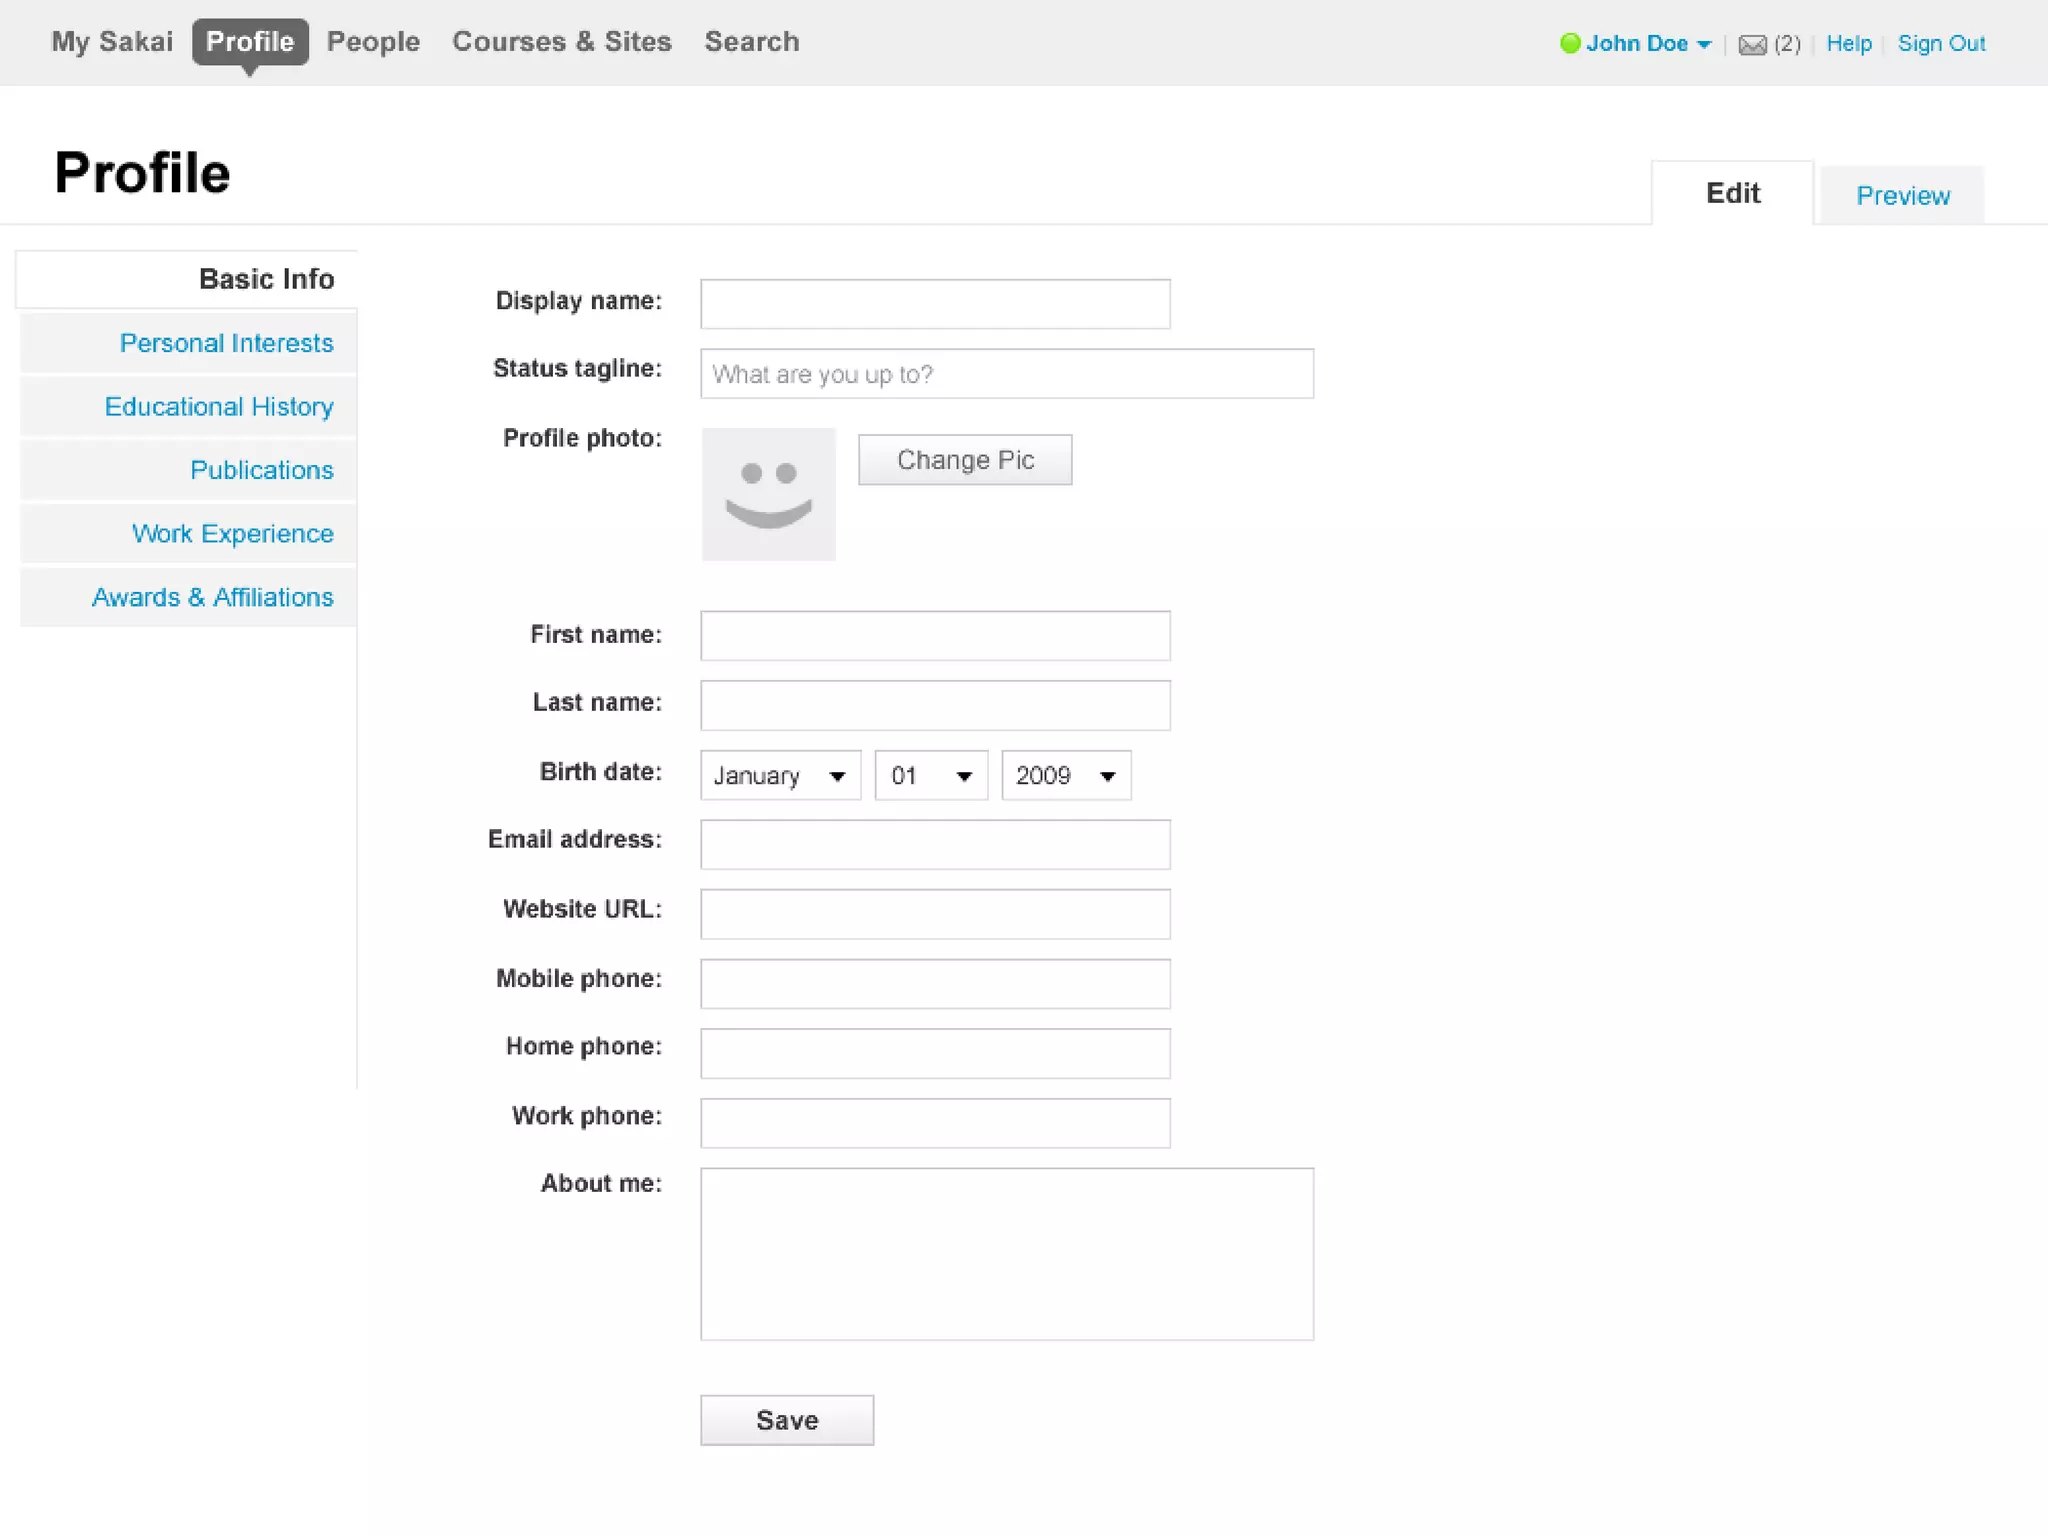Open the Personal Interests section
The height and width of the screenshot is (1536, 2048).
(x=226, y=343)
